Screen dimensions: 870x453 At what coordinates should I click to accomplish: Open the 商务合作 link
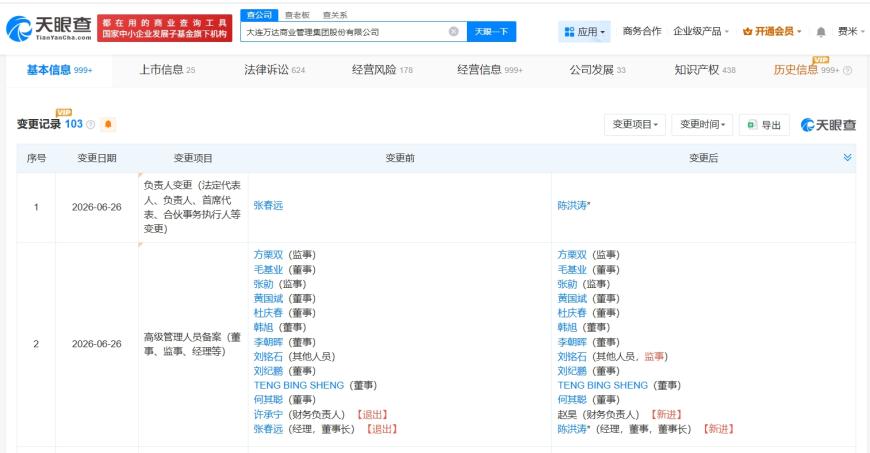pos(642,32)
